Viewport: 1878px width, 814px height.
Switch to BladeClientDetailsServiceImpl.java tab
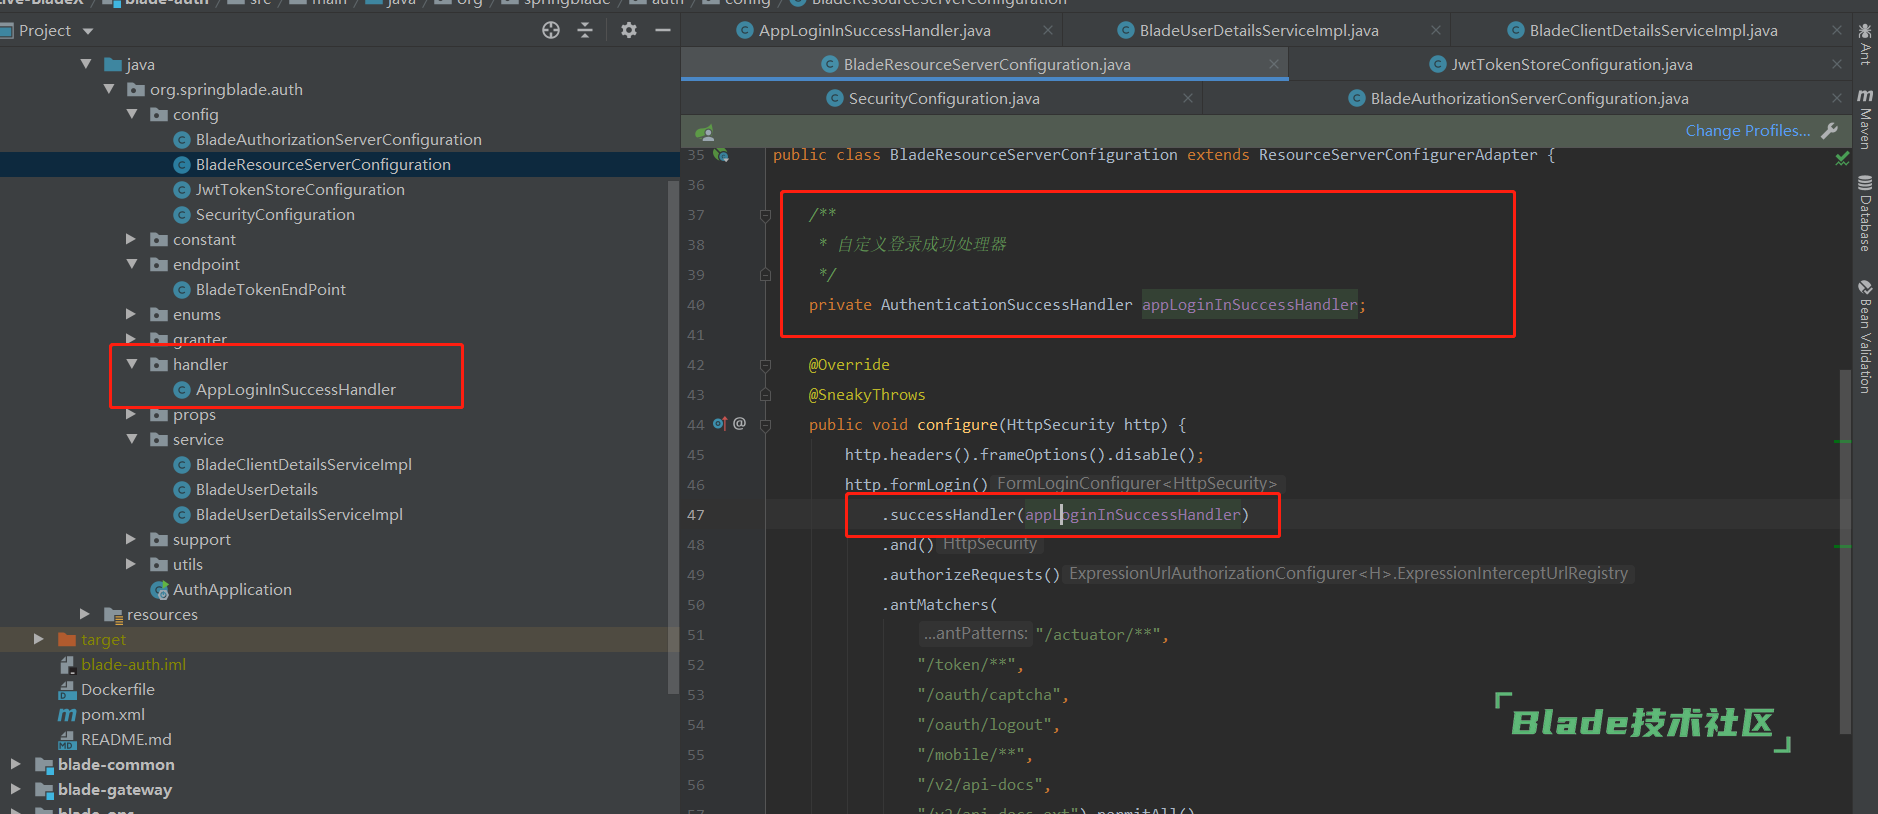pyautogui.click(x=1653, y=31)
